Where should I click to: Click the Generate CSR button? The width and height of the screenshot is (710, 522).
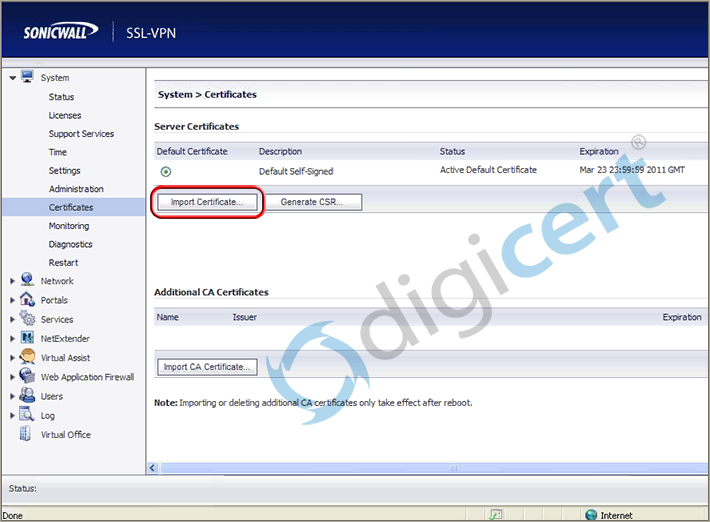point(312,202)
